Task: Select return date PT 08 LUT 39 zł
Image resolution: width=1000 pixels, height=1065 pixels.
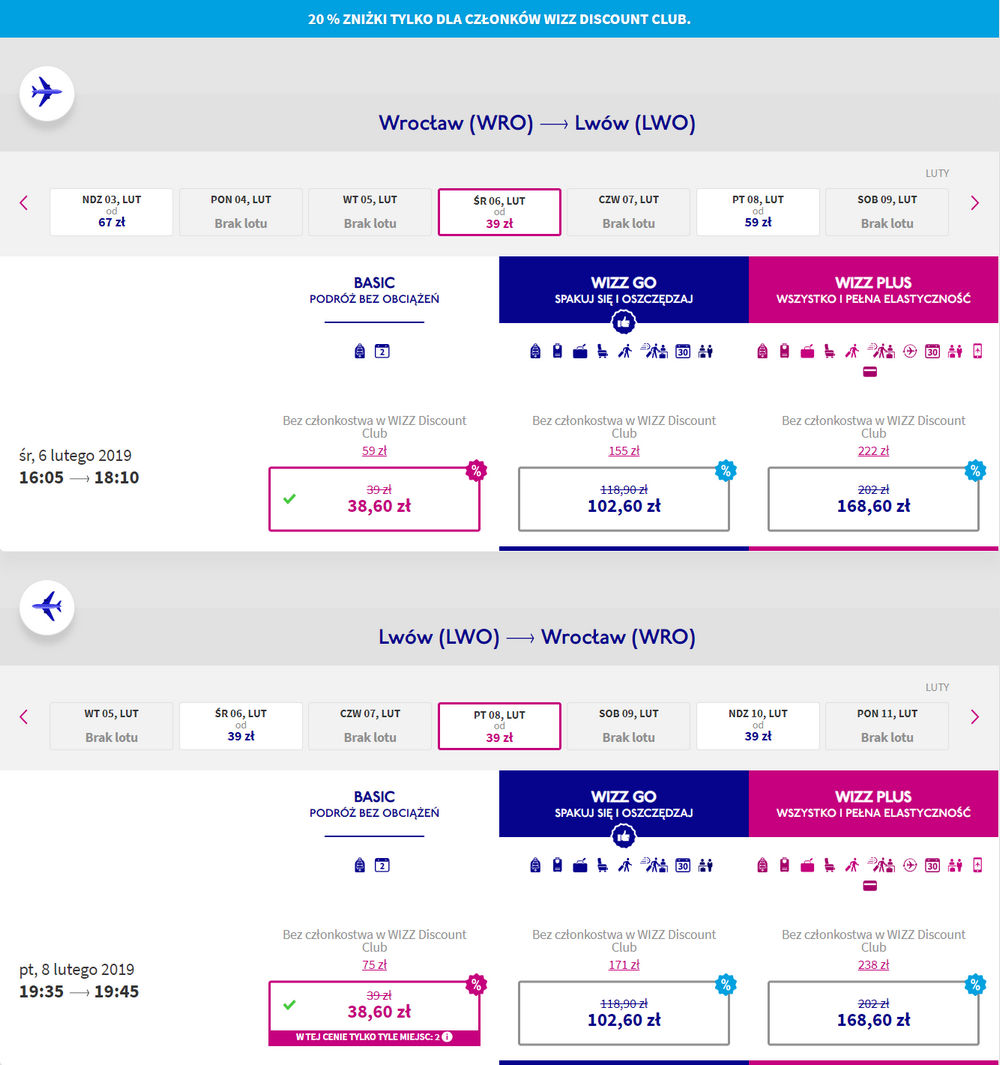Action: point(499,726)
